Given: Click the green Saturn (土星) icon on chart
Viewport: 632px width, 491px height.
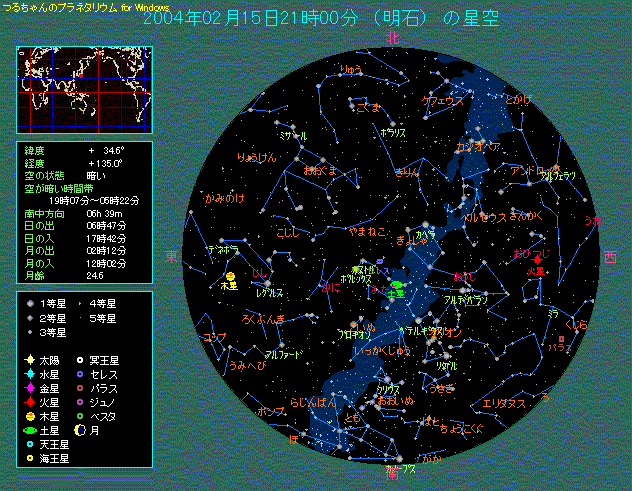Looking at the screenshot, I should (396, 287).
